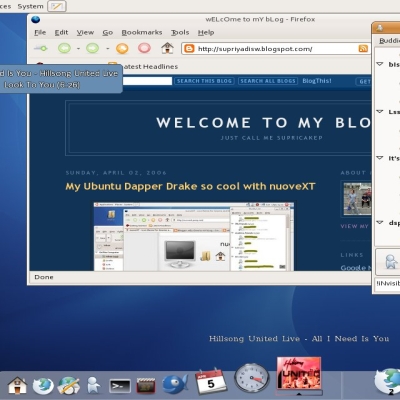Screen dimensions: 400x400
Task: Open the Tools menu in Firefox
Action: [x=180, y=32]
